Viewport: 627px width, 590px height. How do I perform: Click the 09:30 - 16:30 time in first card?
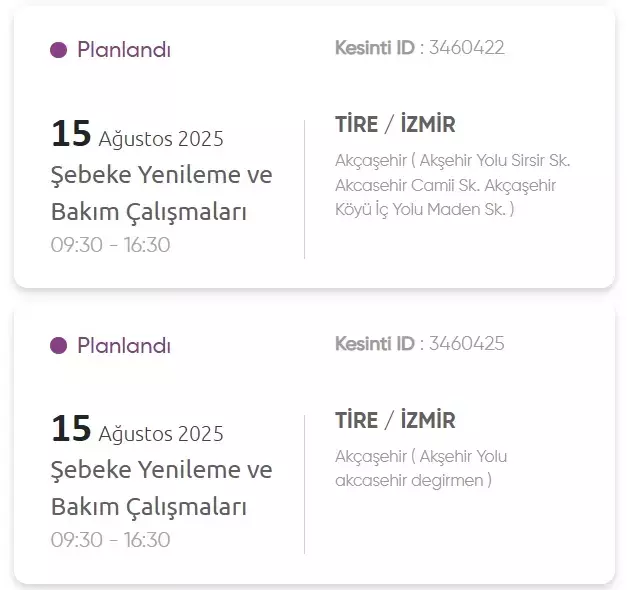pyautogui.click(x=110, y=244)
